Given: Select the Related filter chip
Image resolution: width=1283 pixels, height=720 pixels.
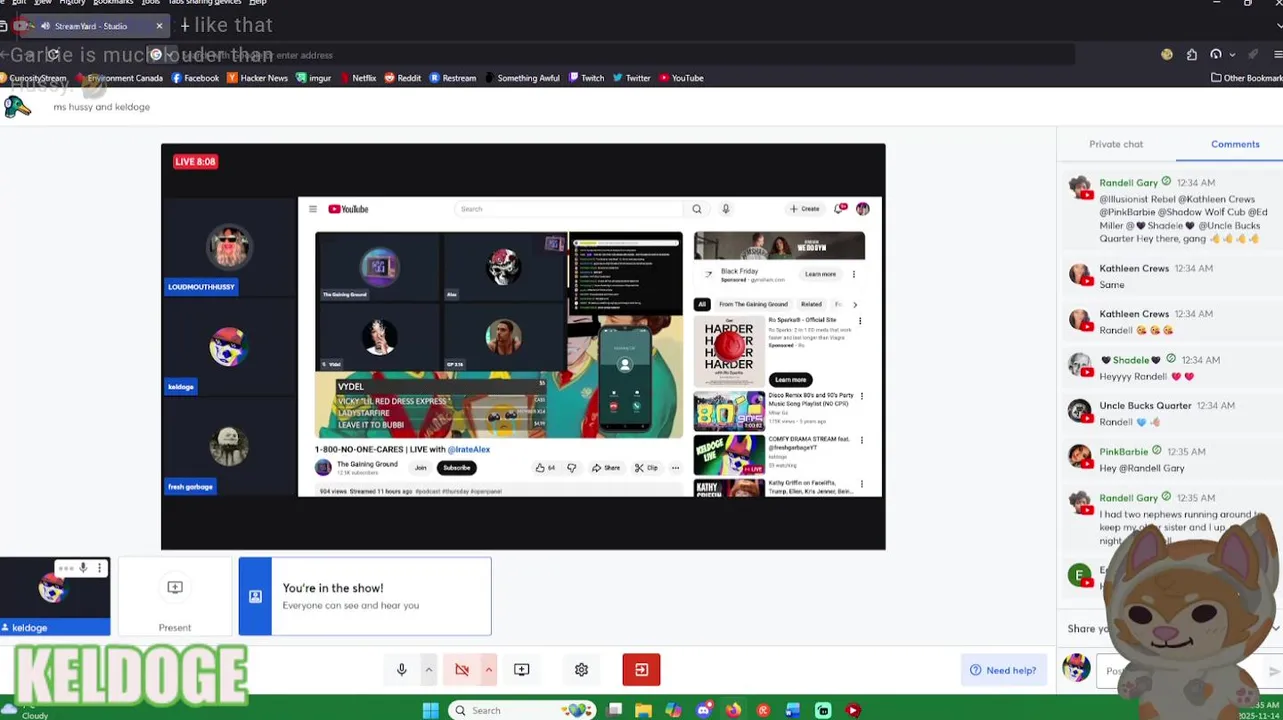Looking at the screenshot, I should [x=811, y=304].
